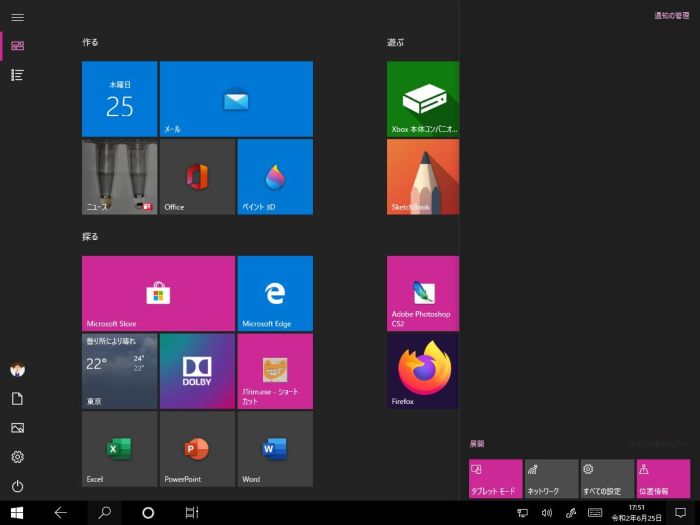The width and height of the screenshot is (700, 525).
Task: Switch to the pinned tiles view
Action: point(17,46)
